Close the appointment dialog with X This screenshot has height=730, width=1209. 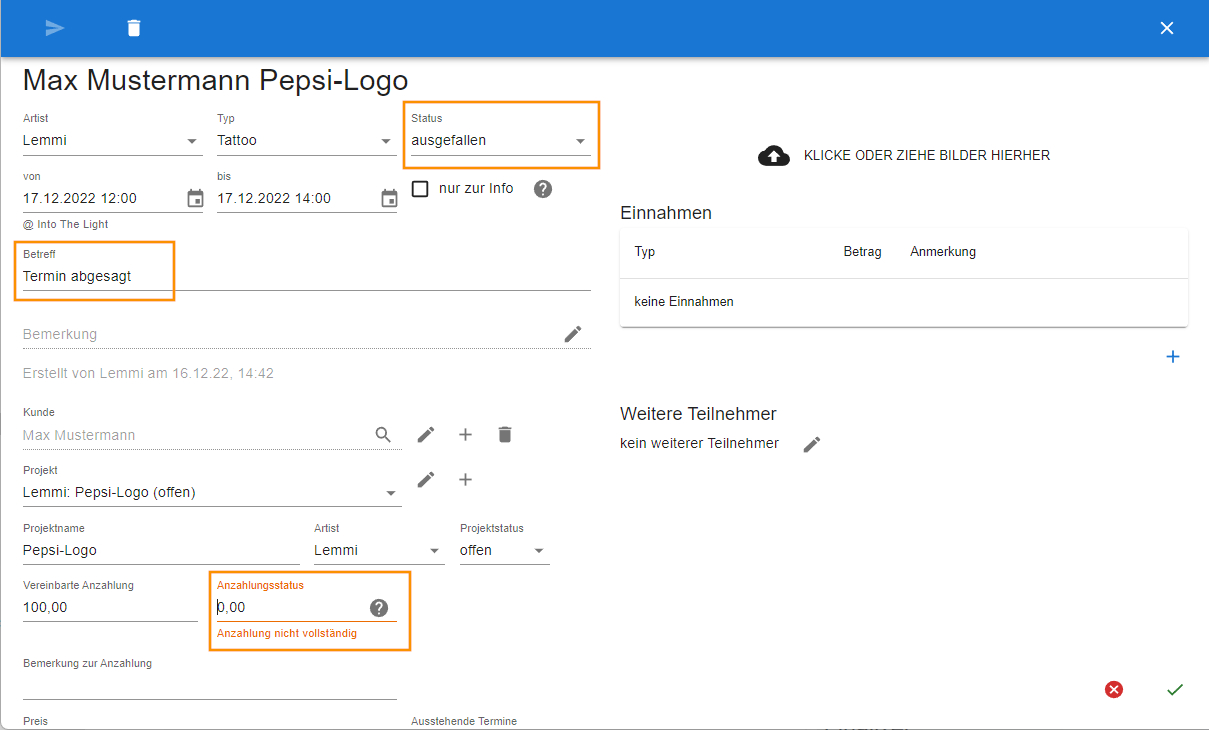click(x=1167, y=28)
